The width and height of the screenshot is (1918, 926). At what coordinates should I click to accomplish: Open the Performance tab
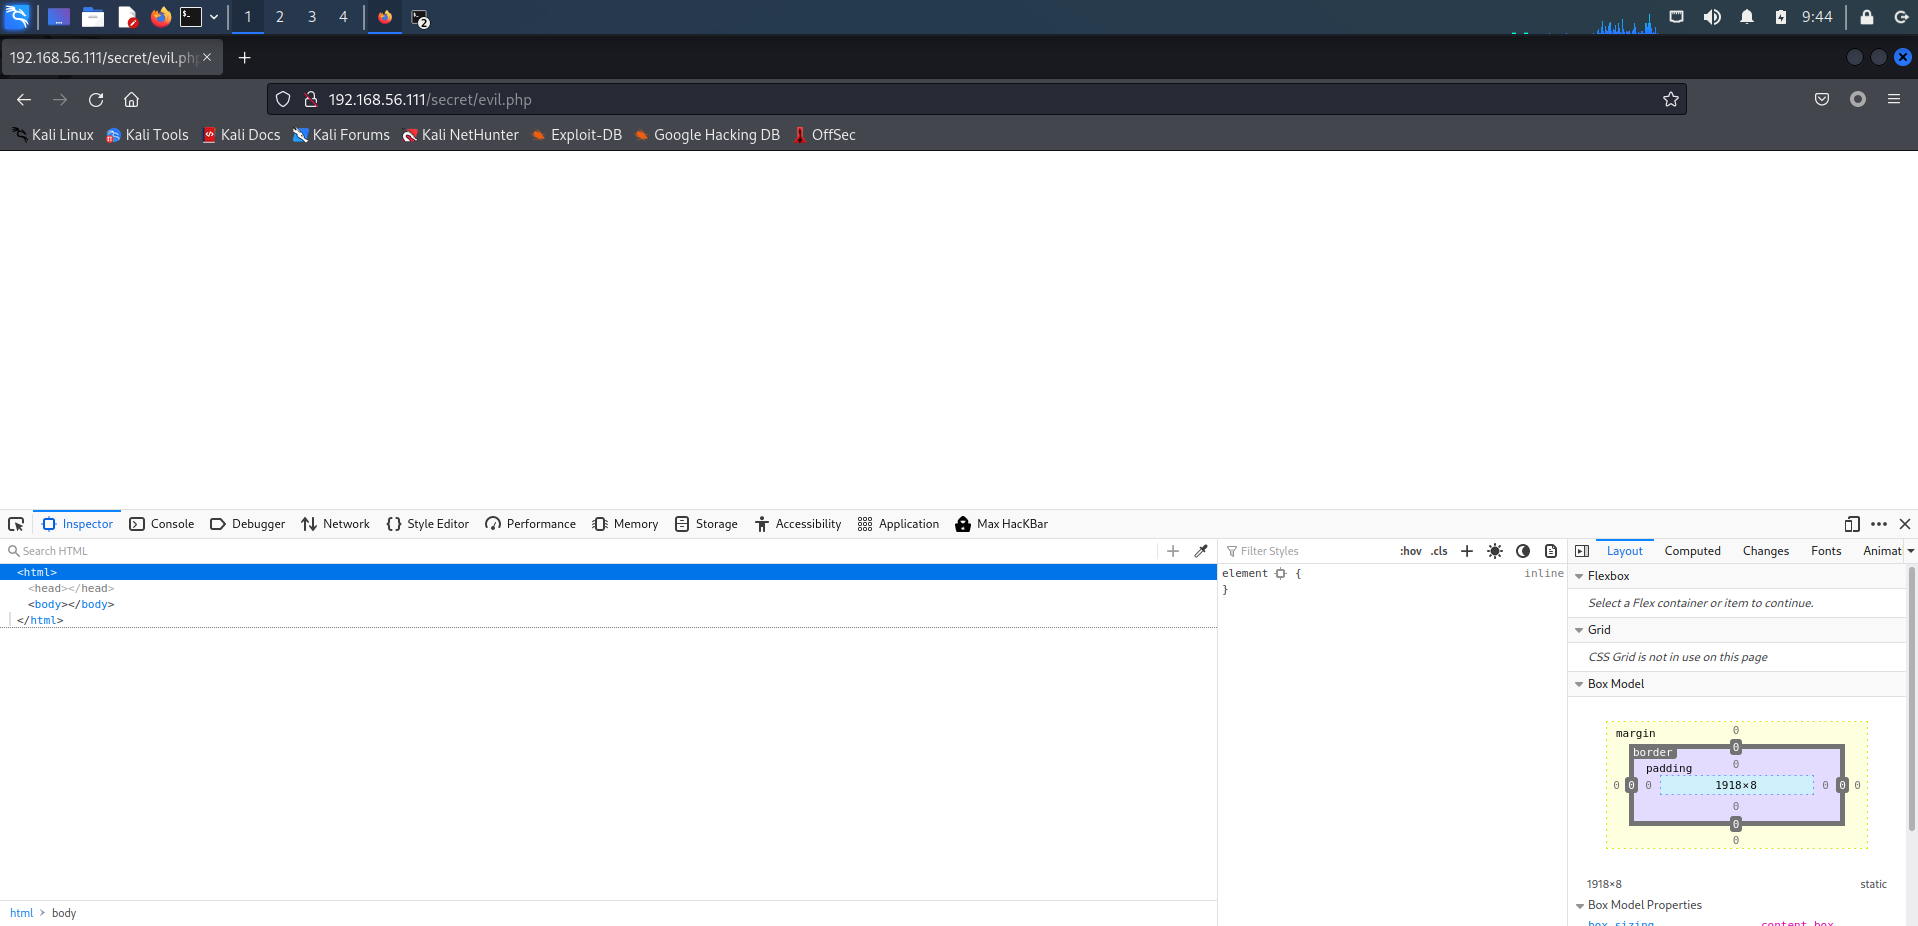click(x=530, y=524)
